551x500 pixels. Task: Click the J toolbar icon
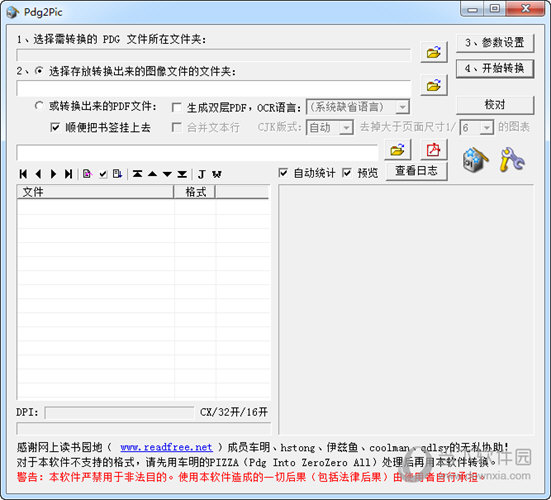point(201,174)
